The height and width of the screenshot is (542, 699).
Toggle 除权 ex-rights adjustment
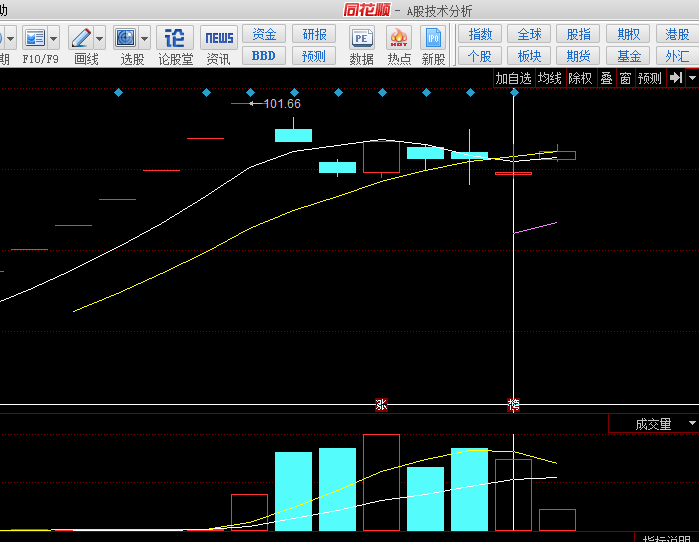pyautogui.click(x=580, y=78)
